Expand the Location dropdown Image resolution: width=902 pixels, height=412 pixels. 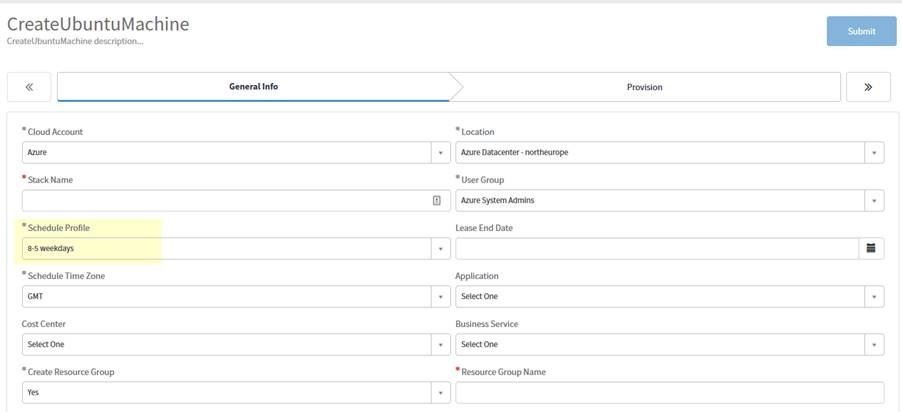(874, 152)
